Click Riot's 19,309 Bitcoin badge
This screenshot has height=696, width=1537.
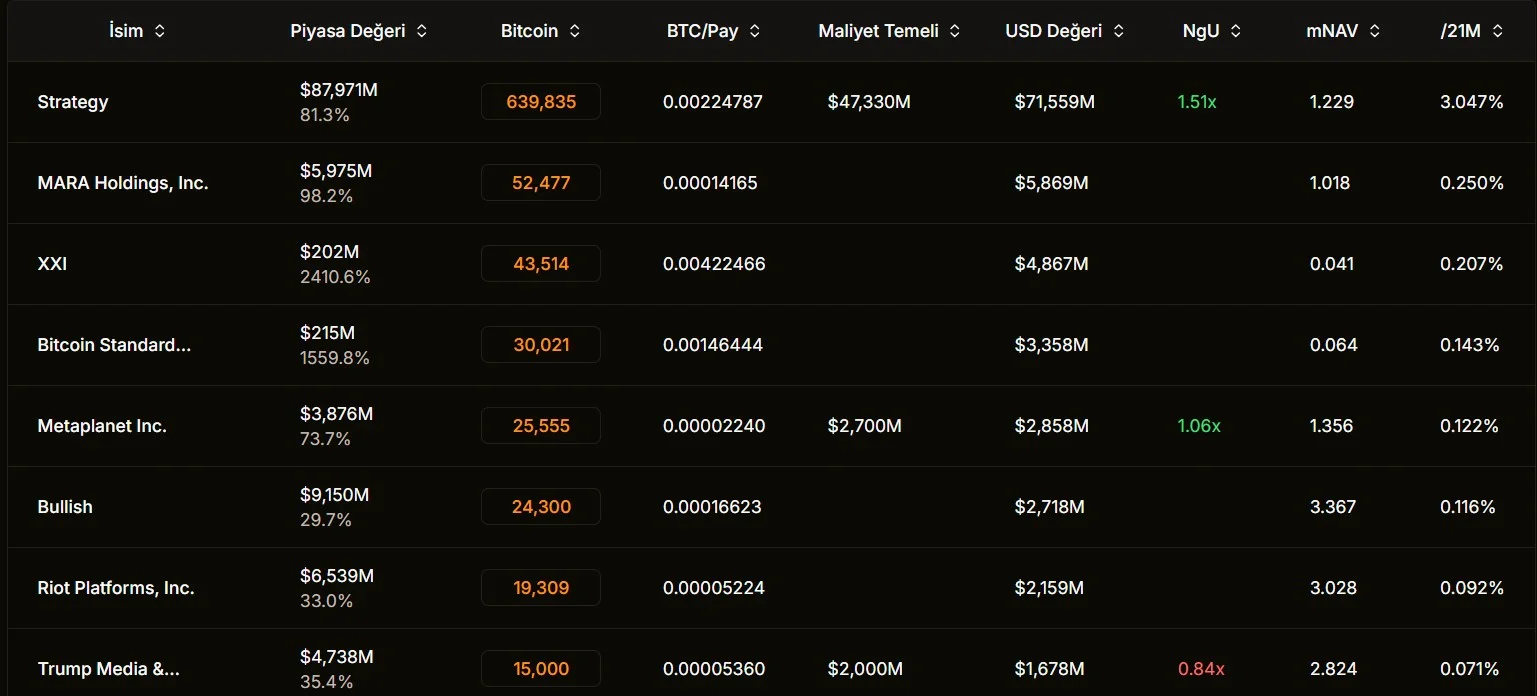[x=541, y=588]
